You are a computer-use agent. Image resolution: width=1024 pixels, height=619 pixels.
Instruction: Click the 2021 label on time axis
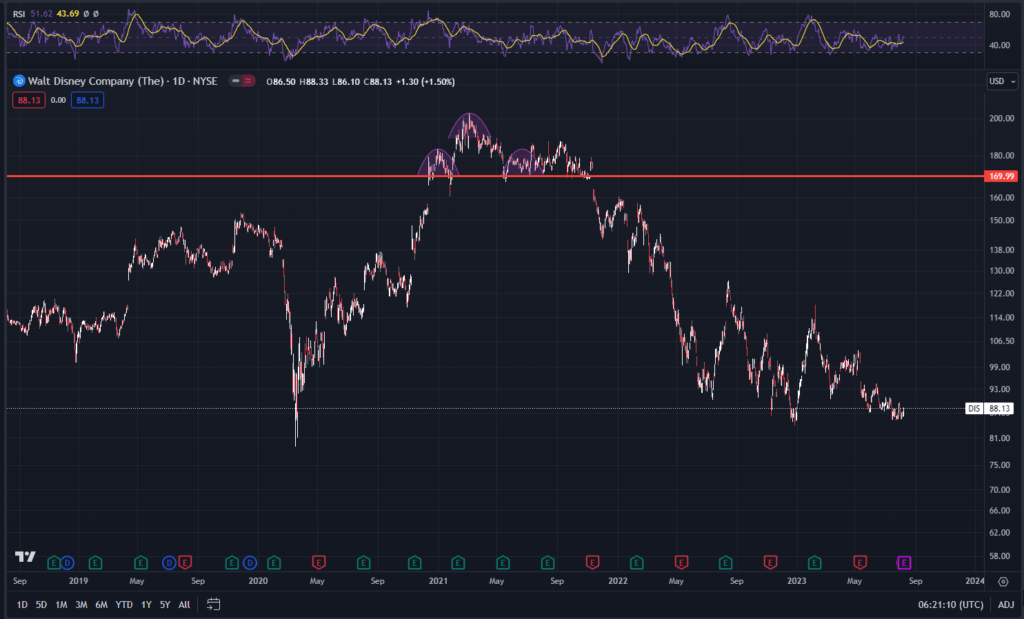(438, 580)
